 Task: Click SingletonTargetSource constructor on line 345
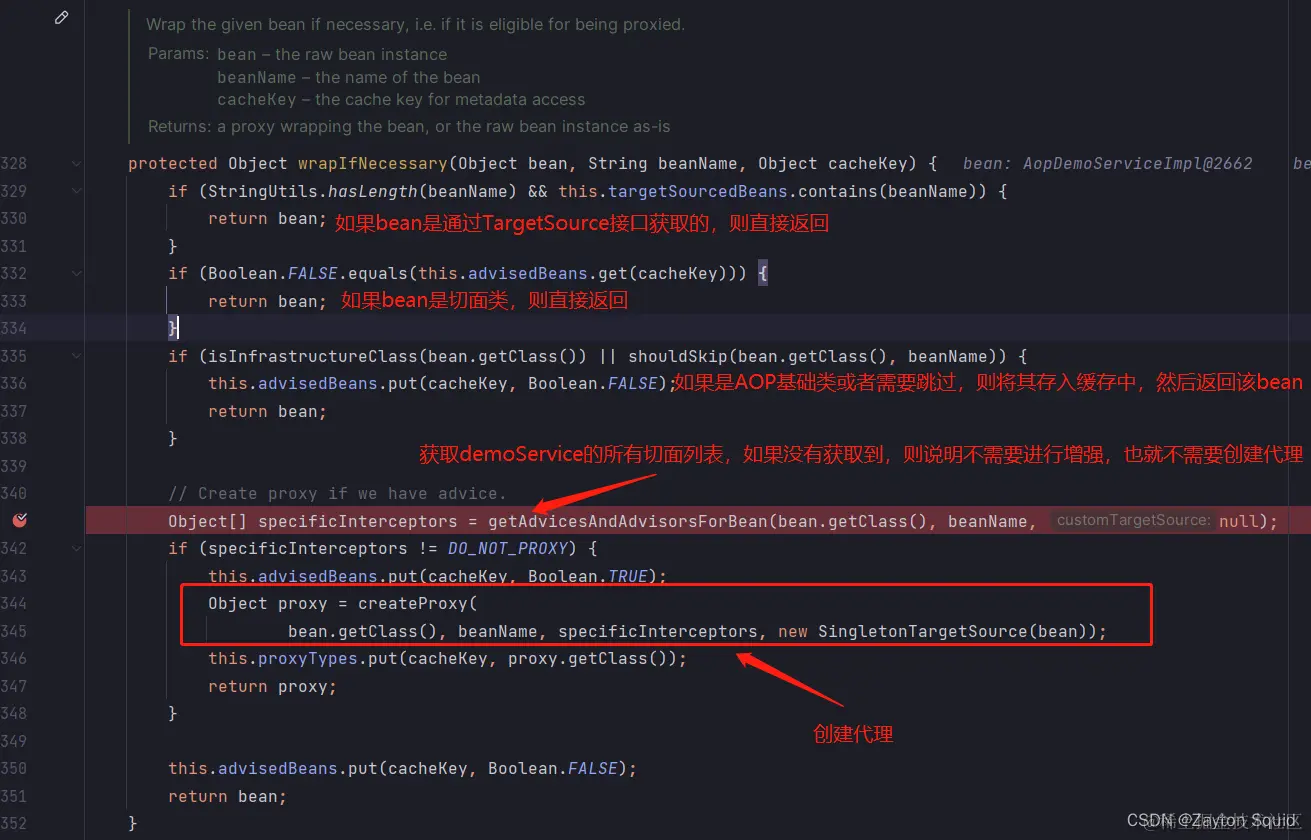click(x=922, y=631)
